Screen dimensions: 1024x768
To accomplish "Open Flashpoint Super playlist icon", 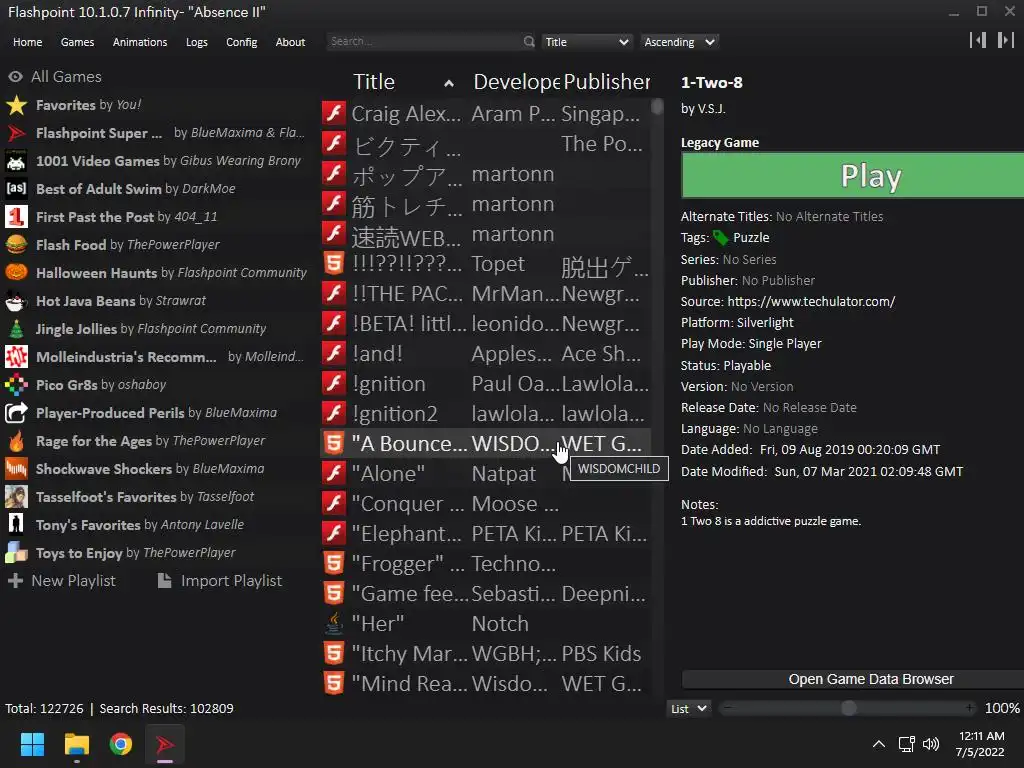I will [16, 133].
